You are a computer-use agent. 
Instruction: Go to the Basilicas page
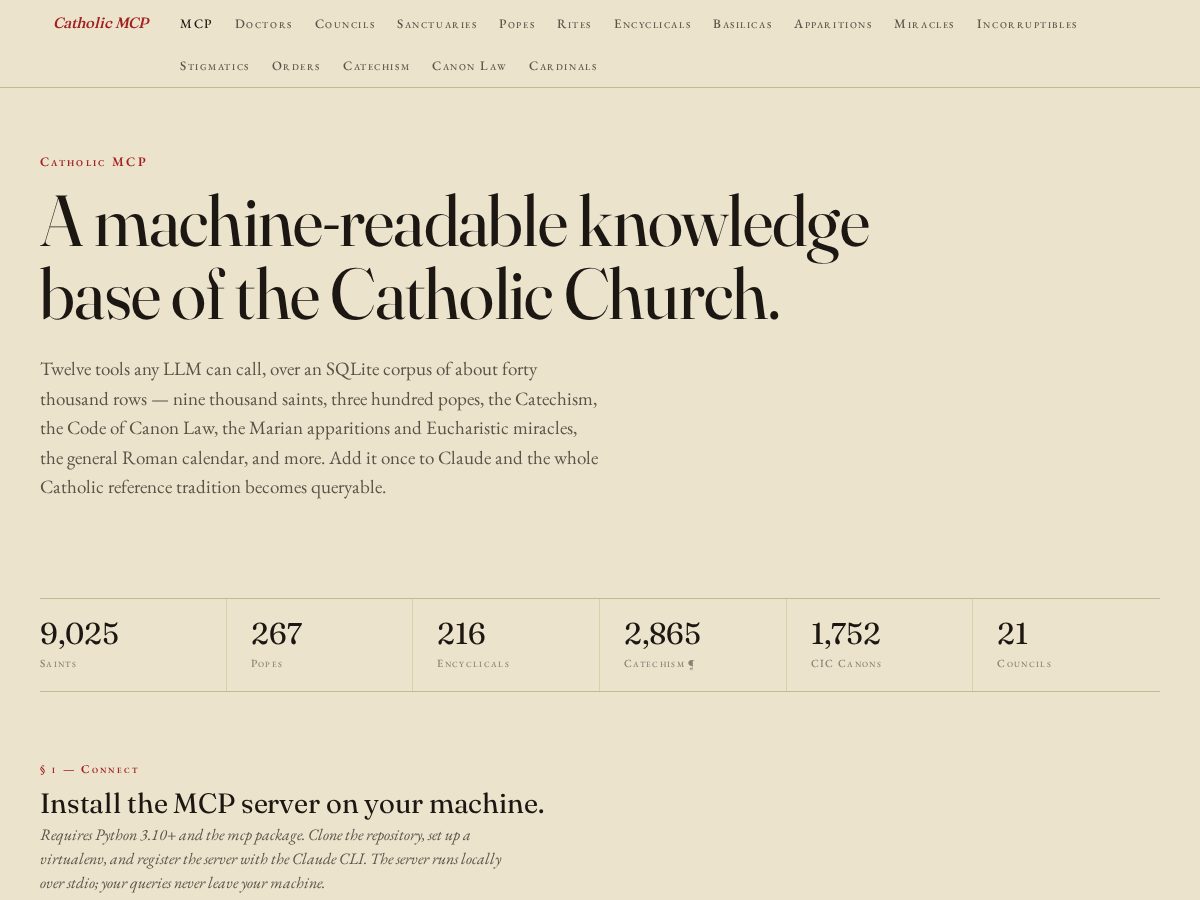tap(742, 24)
